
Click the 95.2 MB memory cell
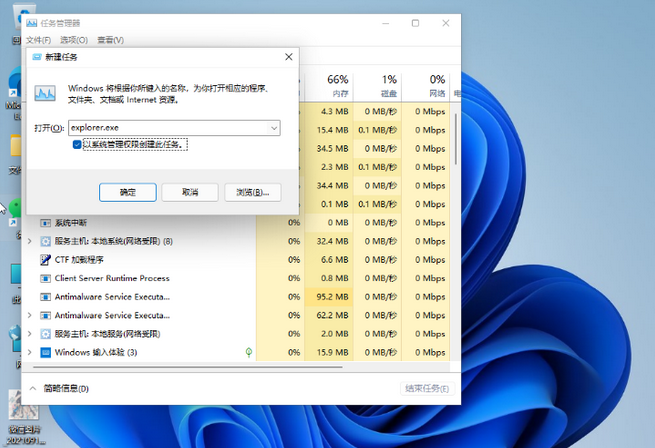point(329,297)
